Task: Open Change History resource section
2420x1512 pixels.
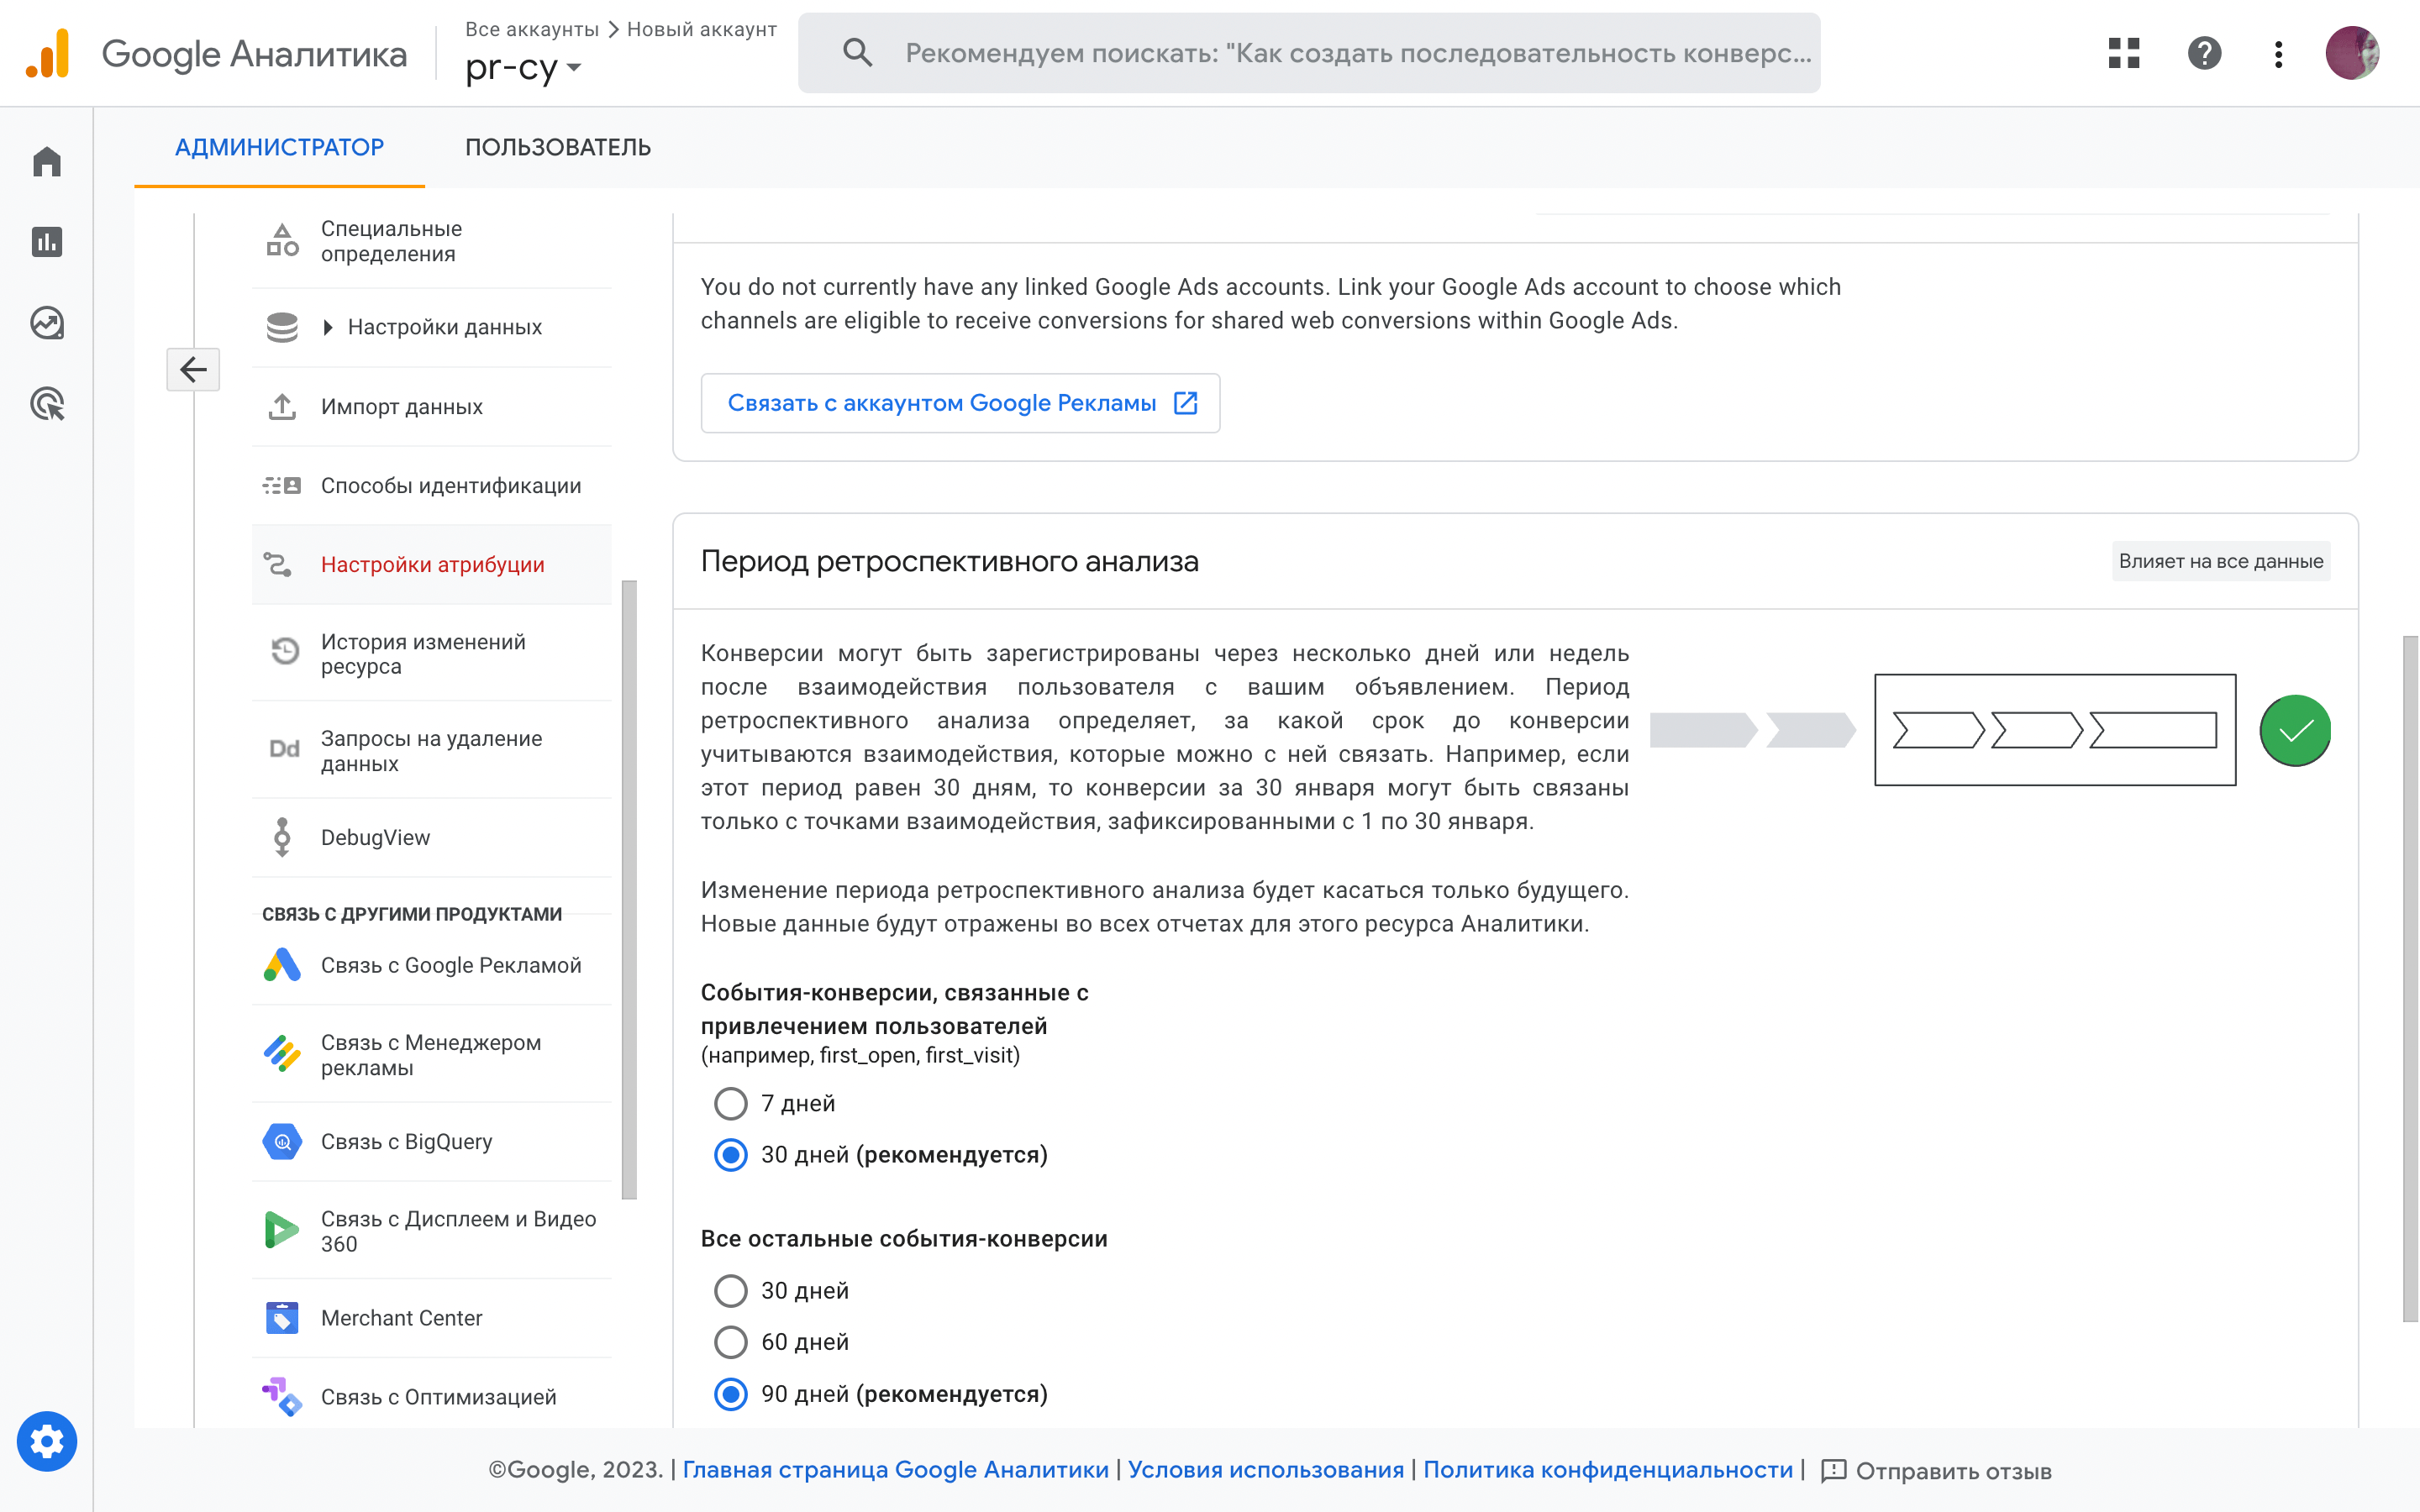Action: coord(425,659)
